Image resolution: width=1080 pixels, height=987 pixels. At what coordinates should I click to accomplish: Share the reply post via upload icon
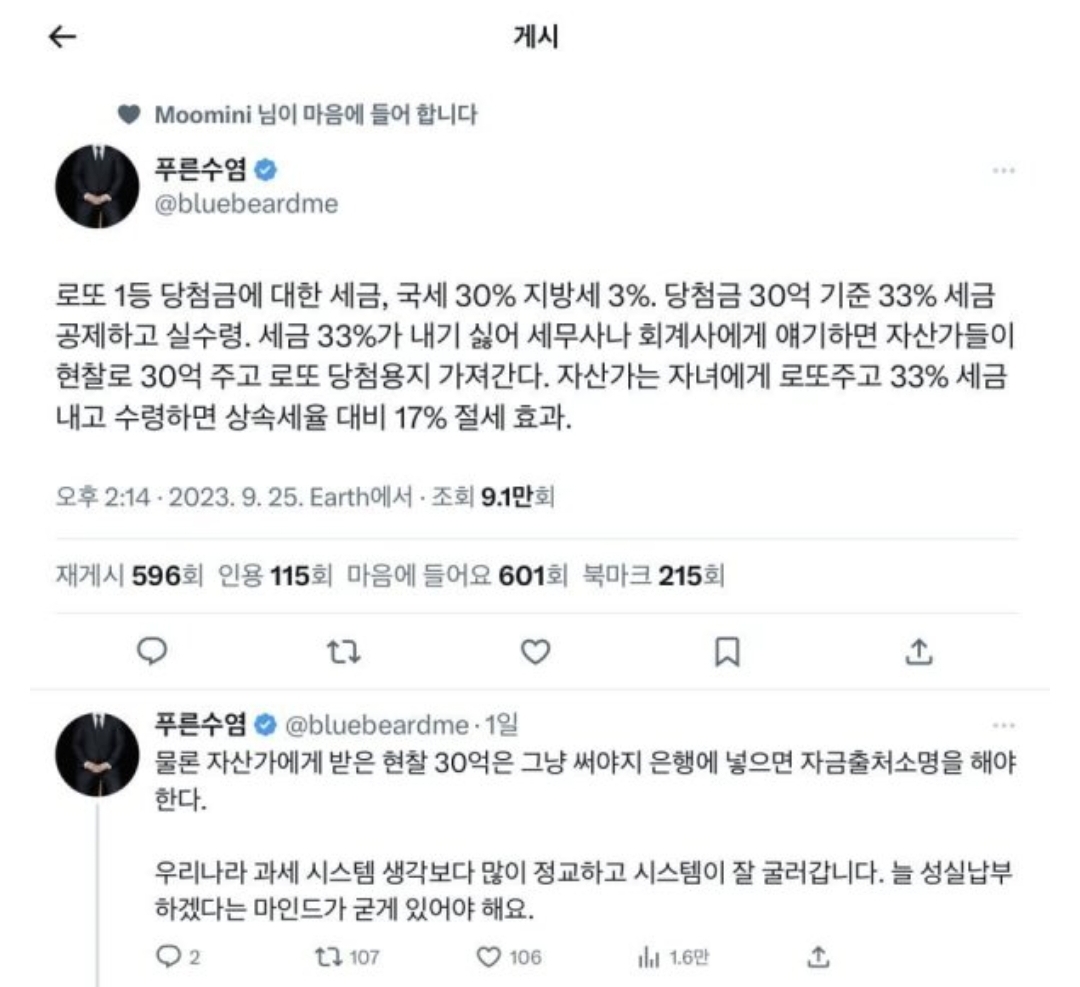tap(818, 957)
